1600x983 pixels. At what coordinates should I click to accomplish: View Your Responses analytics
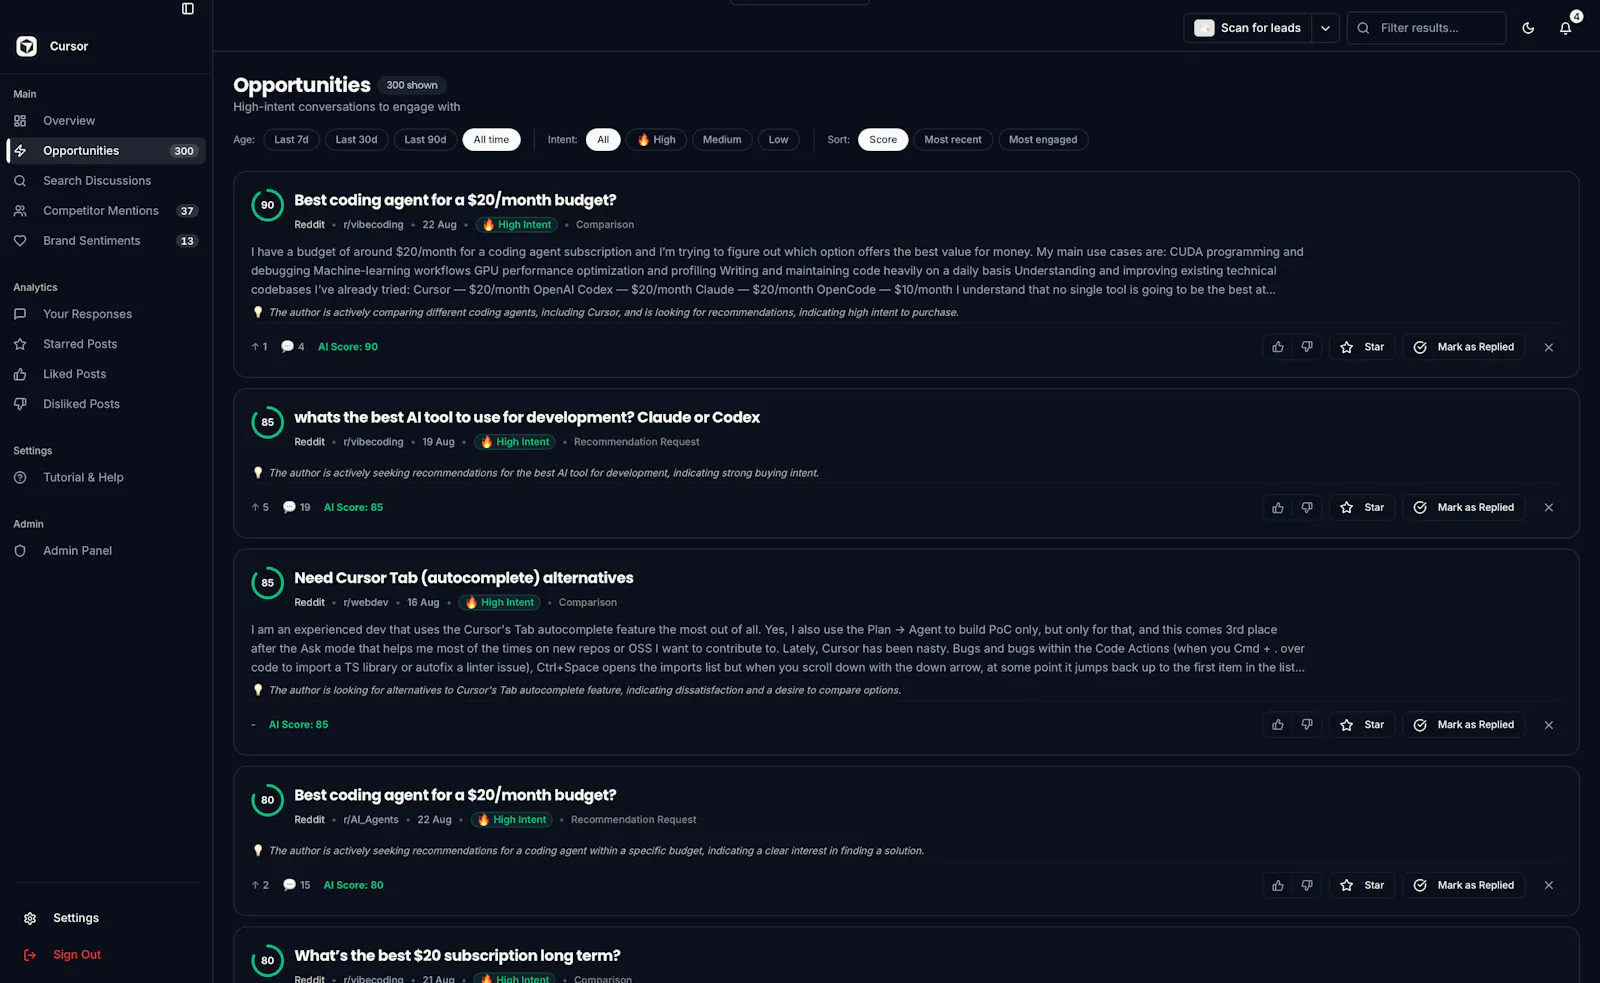106,314
